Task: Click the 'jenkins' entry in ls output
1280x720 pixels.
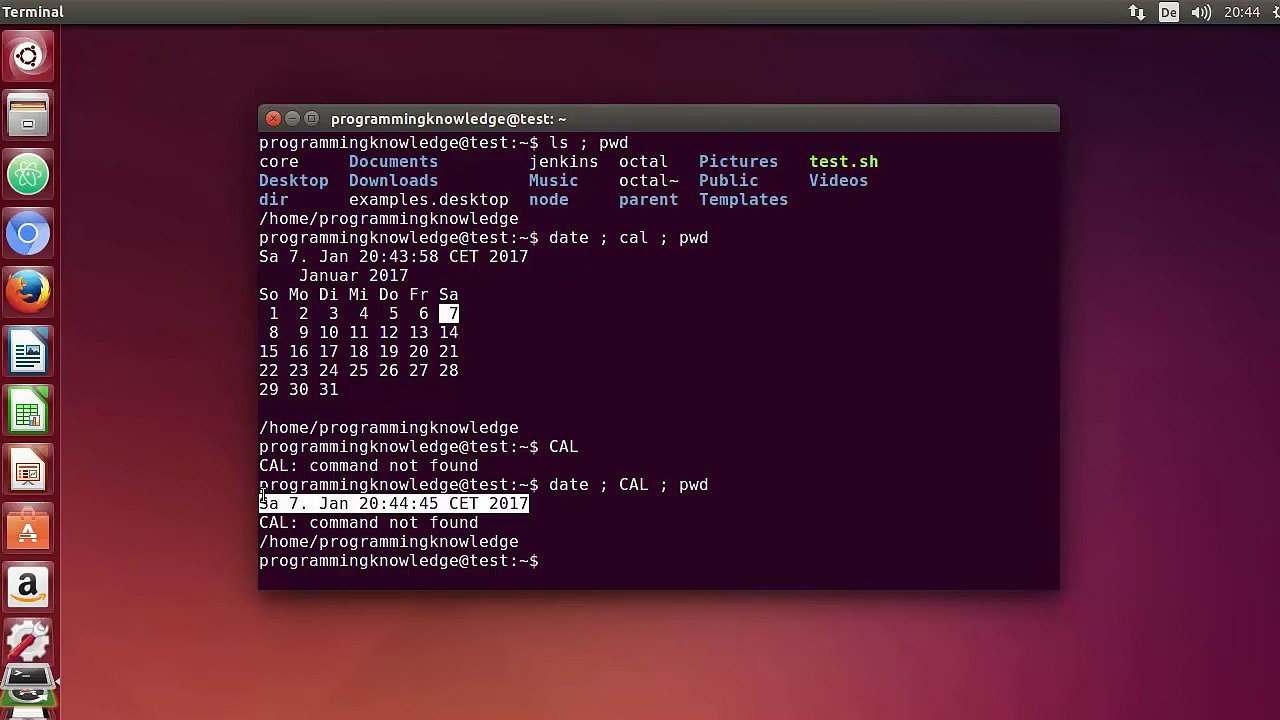Action: click(x=563, y=161)
